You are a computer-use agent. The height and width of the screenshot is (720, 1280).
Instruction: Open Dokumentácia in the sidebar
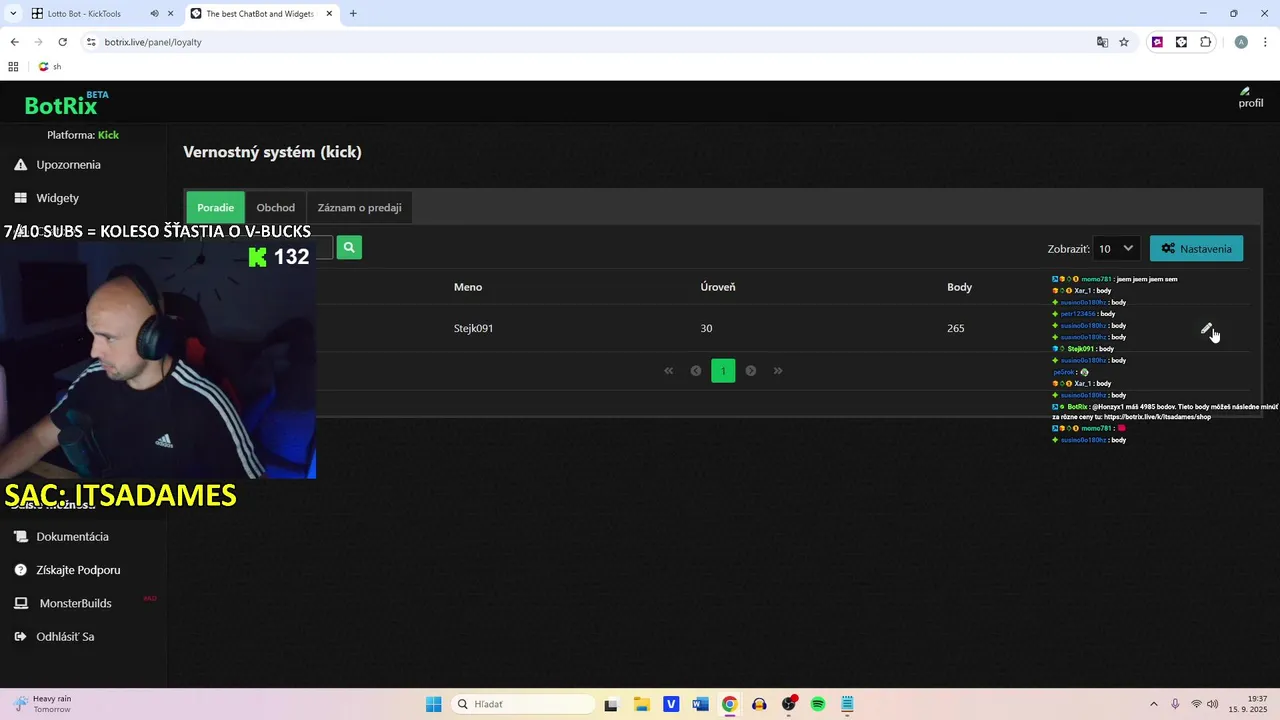72,536
